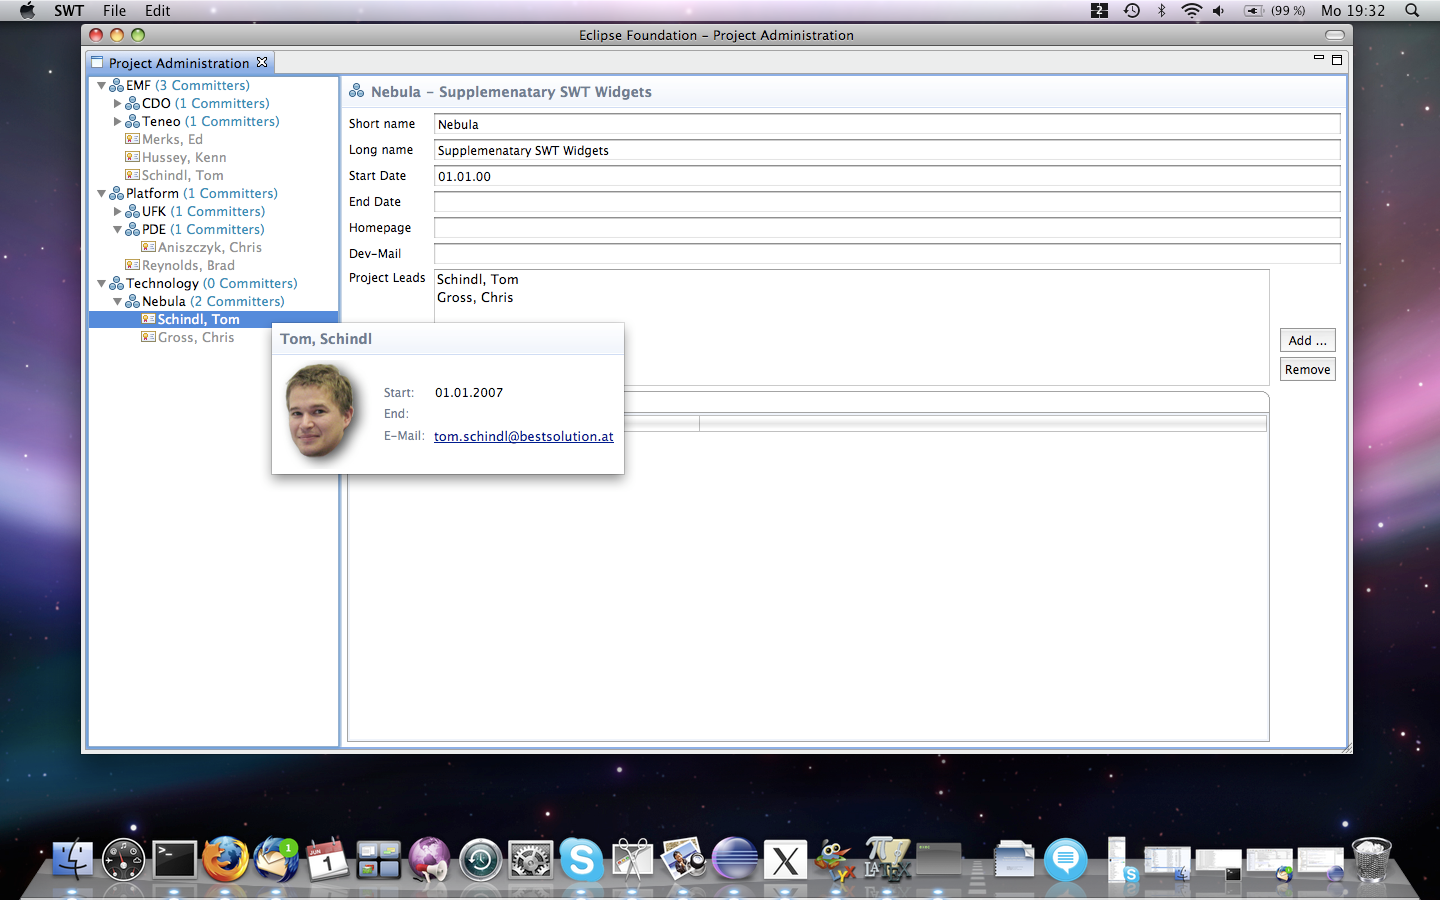Image resolution: width=1440 pixels, height=900 pixels.
Task: Open System Preferences in the dock
Action: 530,859
